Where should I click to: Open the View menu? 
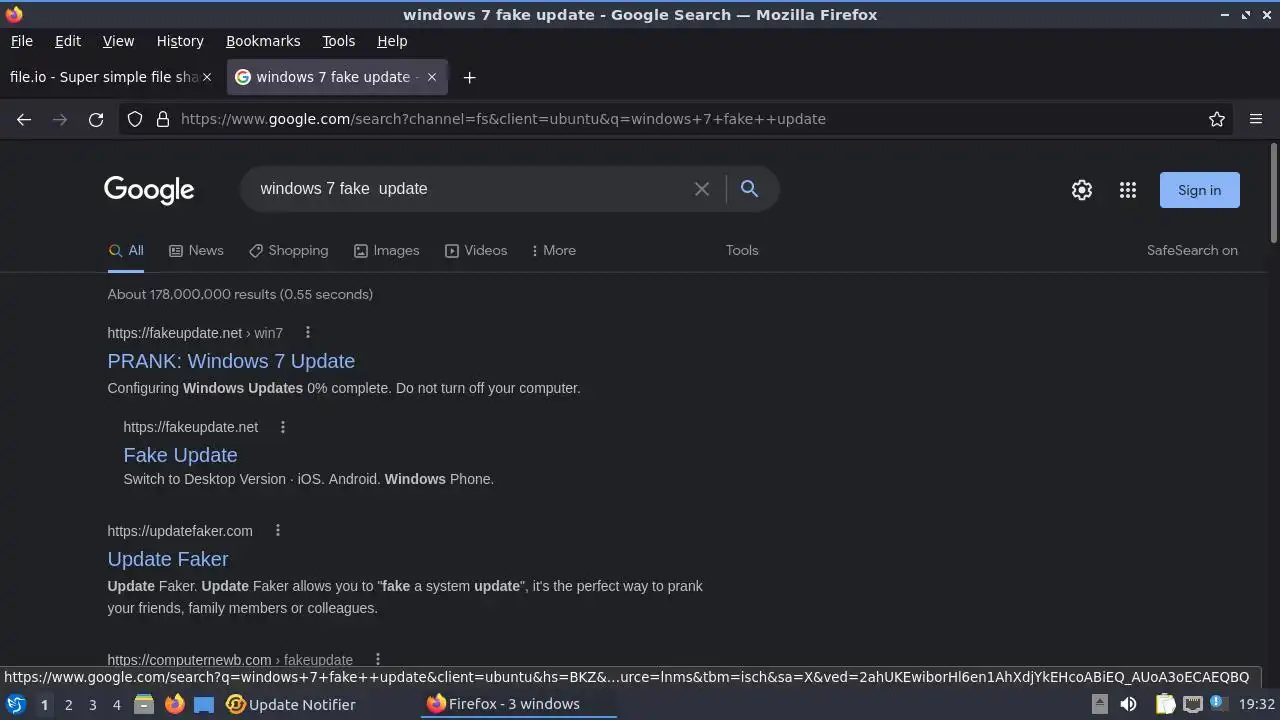tap(118, 41)
